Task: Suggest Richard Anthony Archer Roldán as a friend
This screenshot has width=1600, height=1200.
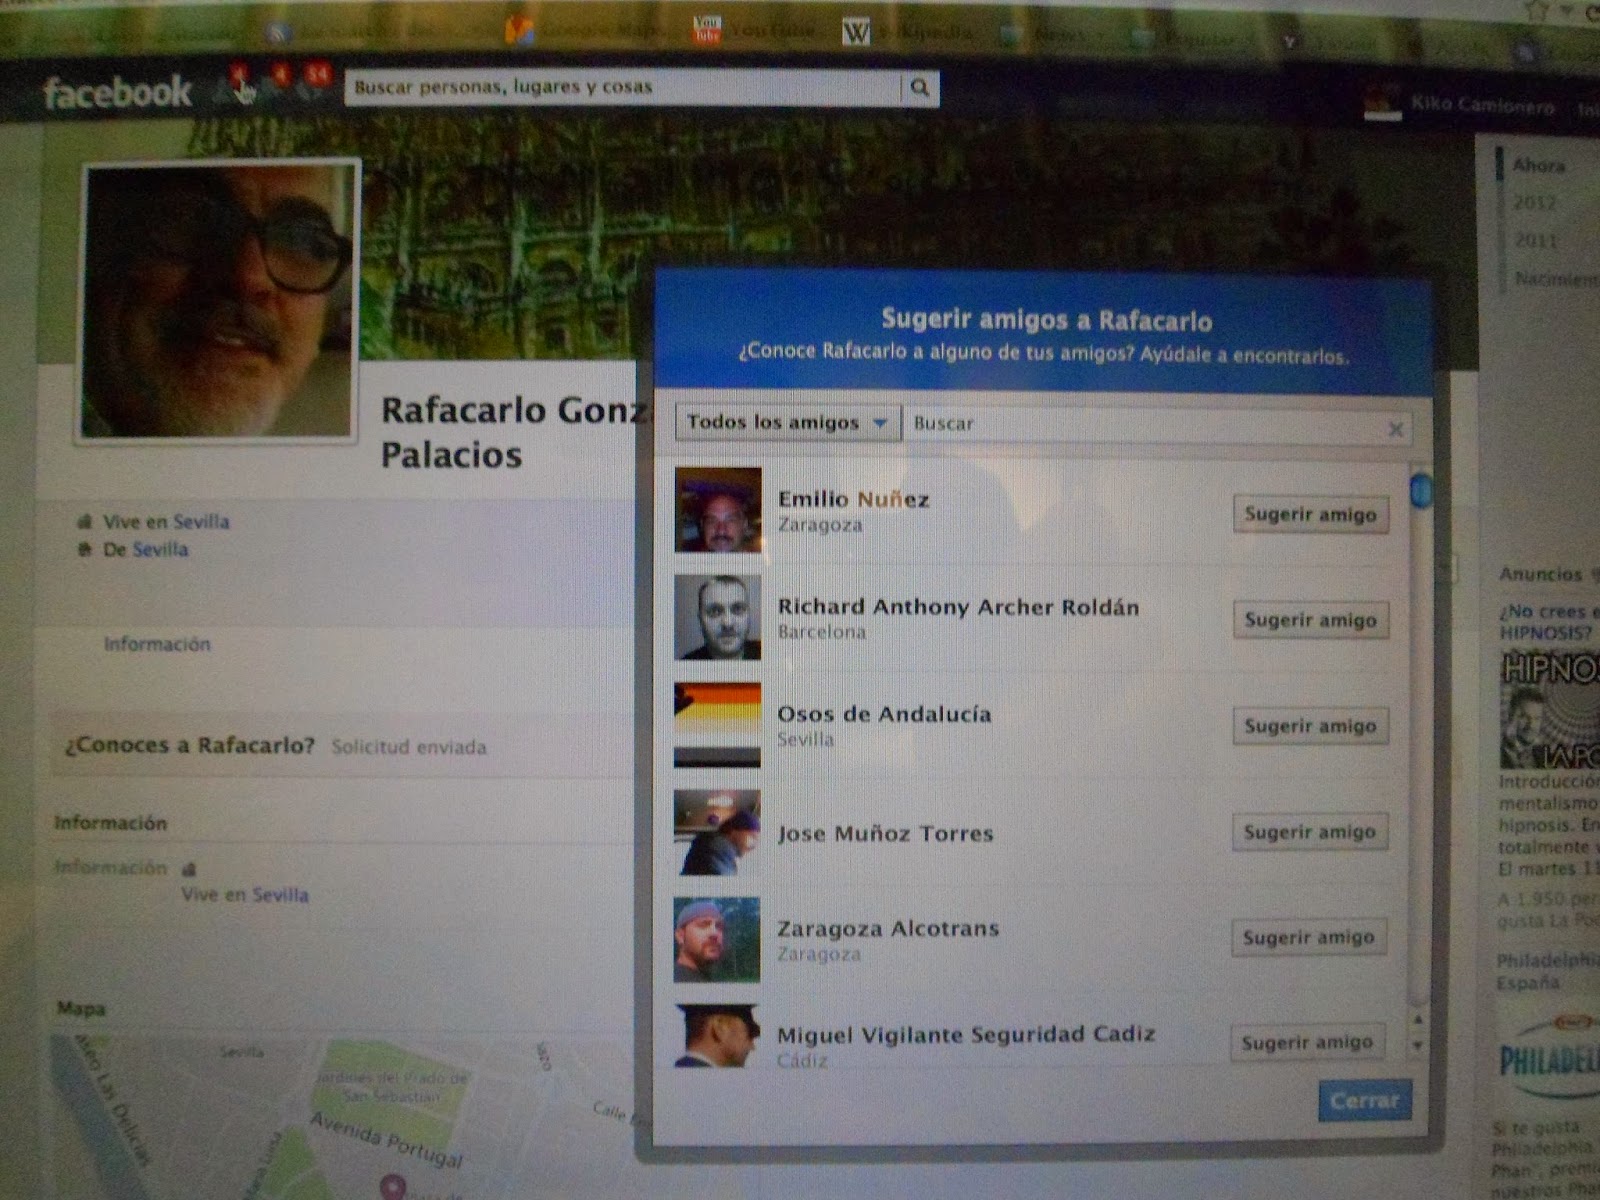Action: tap(1310, 620)
